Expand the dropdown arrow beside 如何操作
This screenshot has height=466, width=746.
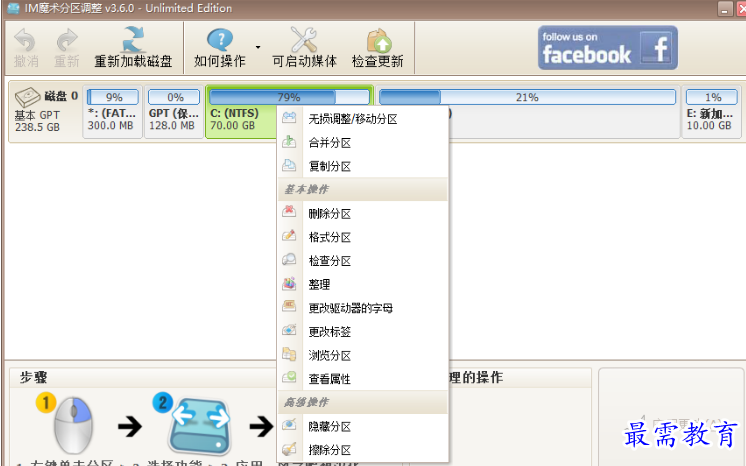click(258, 47)
